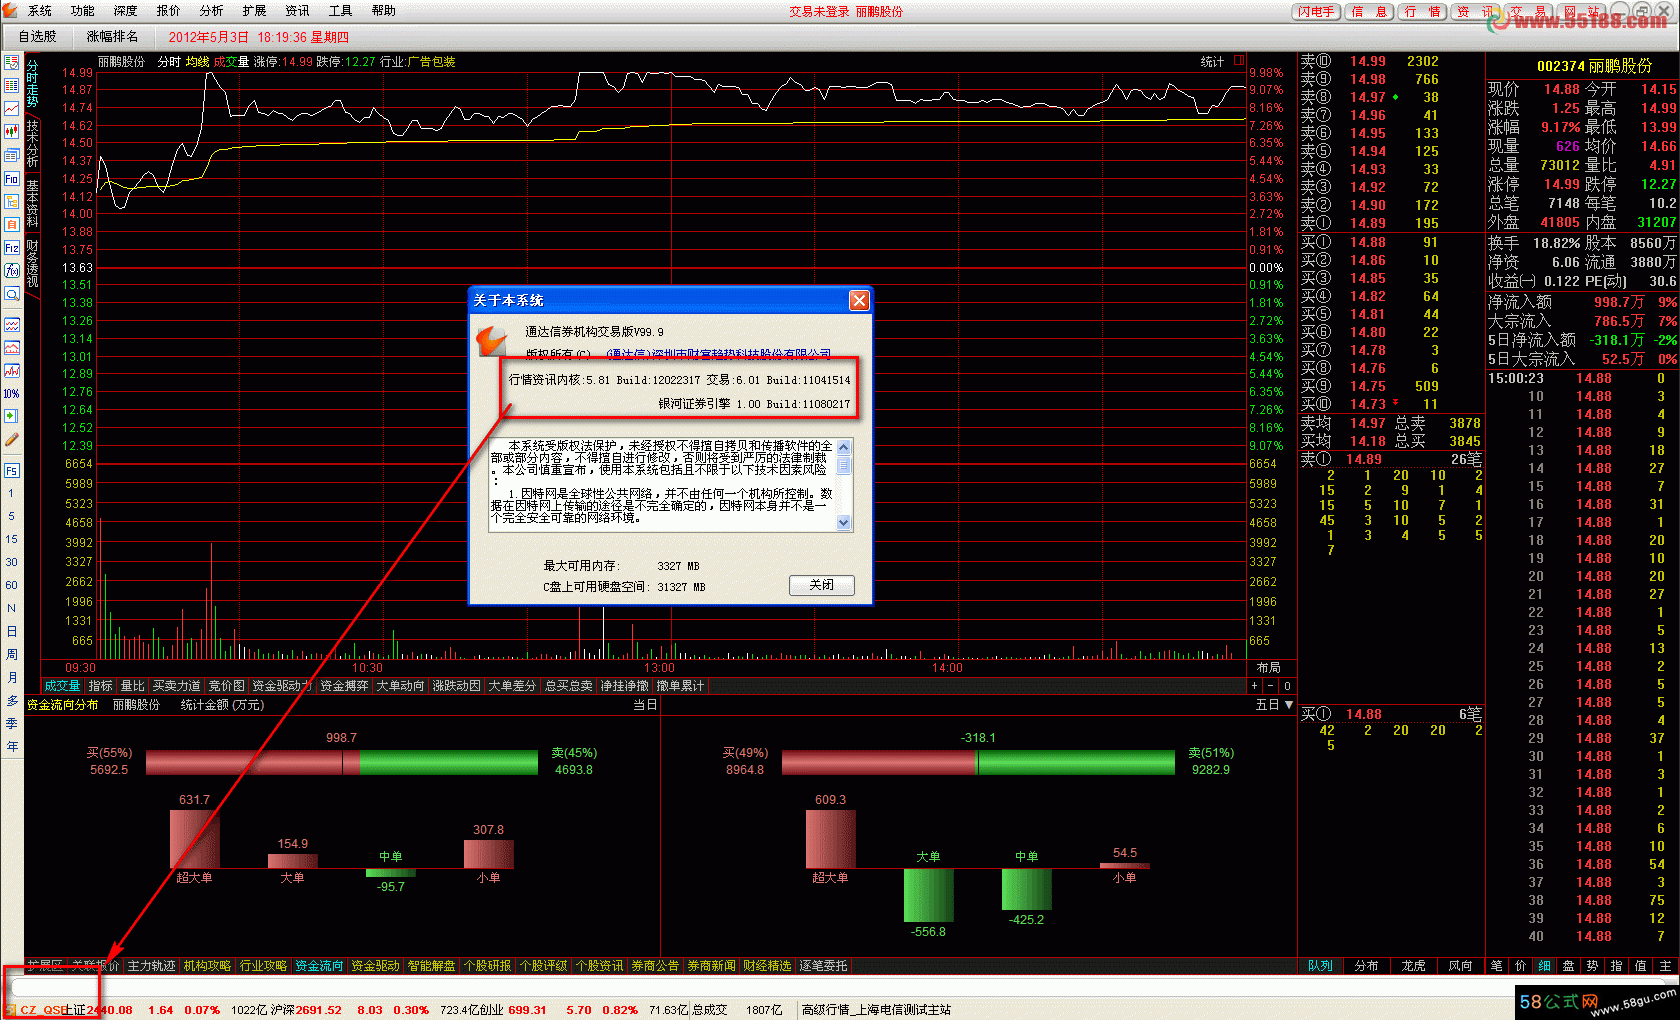Expand the 五日 period dropdown
1680x1020 pixels.
(x=1275, y=705)
